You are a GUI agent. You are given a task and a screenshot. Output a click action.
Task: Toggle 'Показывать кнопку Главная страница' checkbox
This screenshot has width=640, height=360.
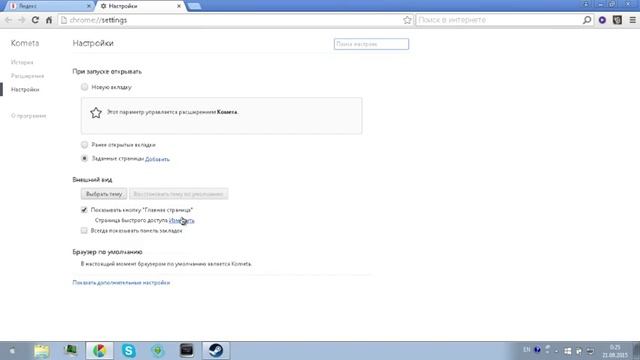point(84,210)
